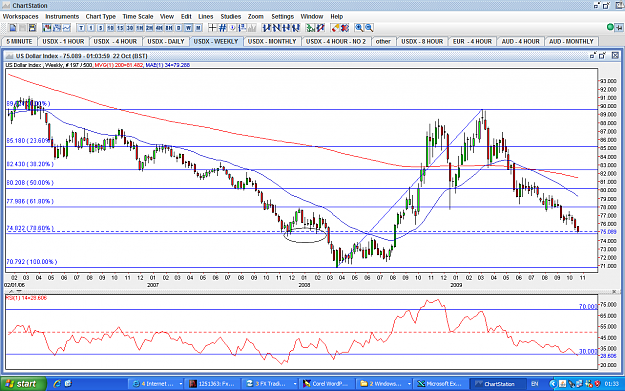Image resolution: width=625 pixels, height=391 pixels.
Task: Select the fourth line drawing tool
Action: [296, 28]
